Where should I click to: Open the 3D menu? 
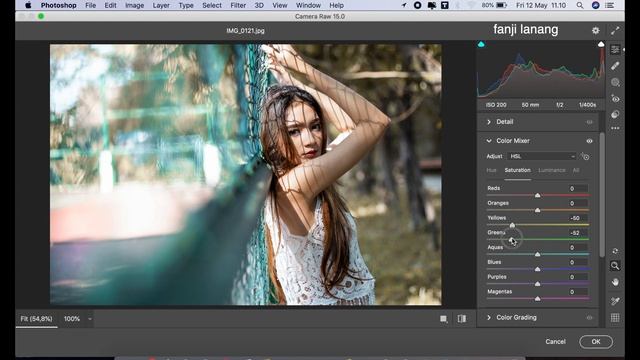[259, 5]
